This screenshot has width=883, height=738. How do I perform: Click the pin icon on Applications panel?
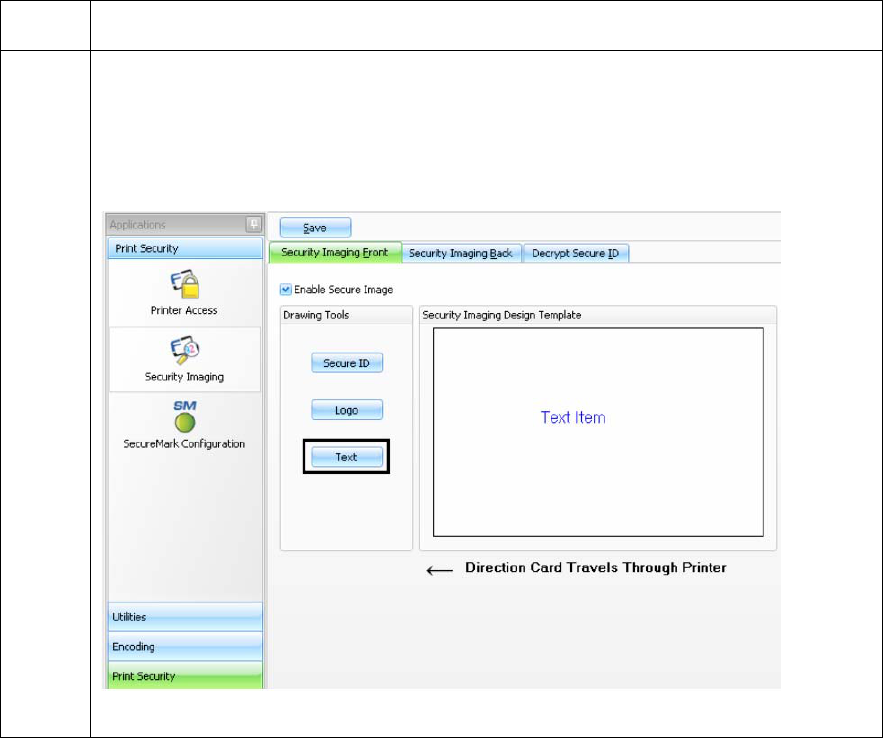(x=253, y=225)
